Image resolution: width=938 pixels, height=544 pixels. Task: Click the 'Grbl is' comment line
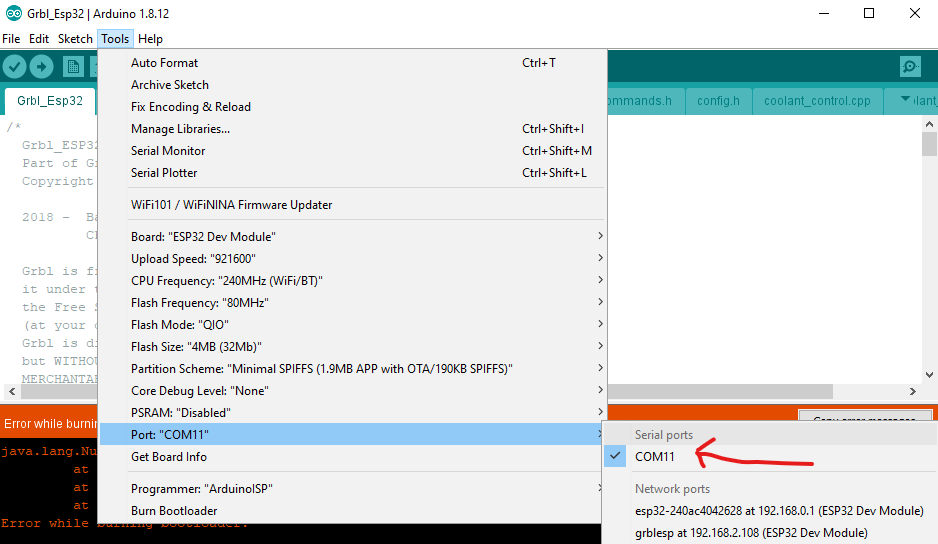click(x=59, y=271)
